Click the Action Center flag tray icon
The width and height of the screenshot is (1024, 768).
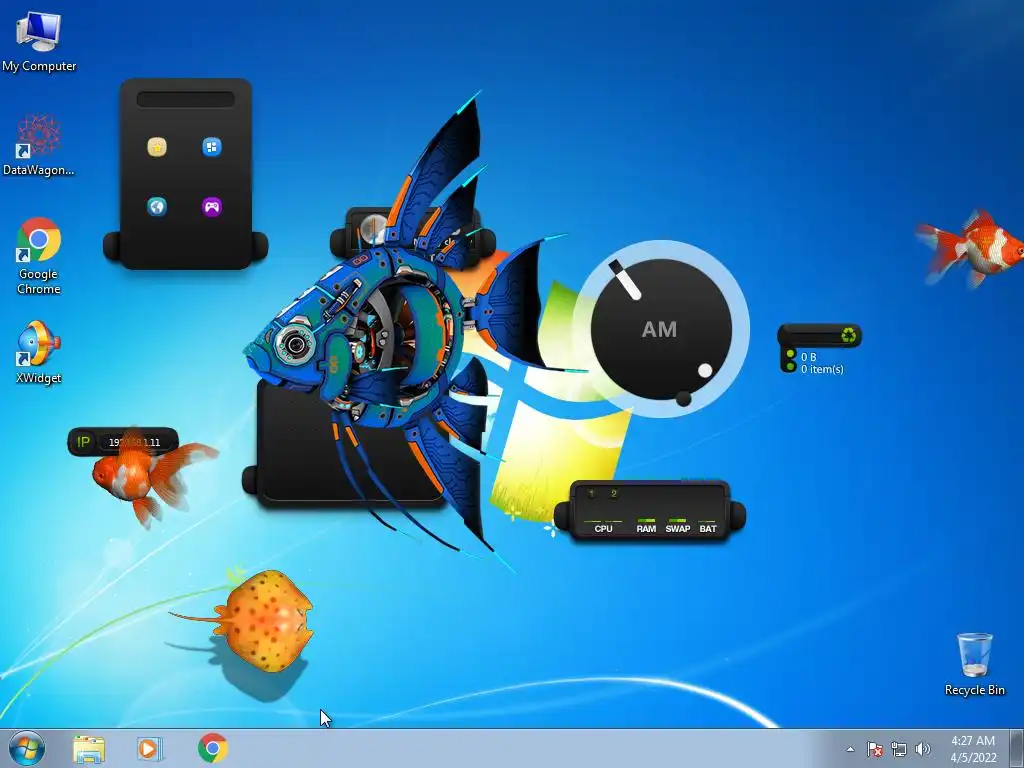(874, 749)
